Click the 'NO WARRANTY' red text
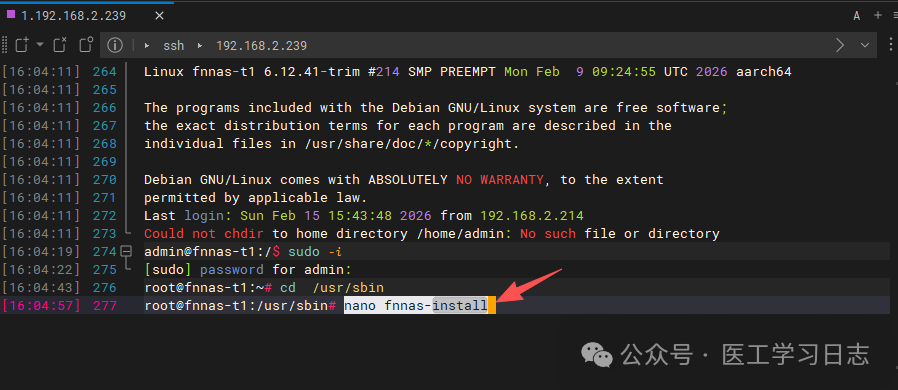The image size is (898, 390). tap(499, 180)
